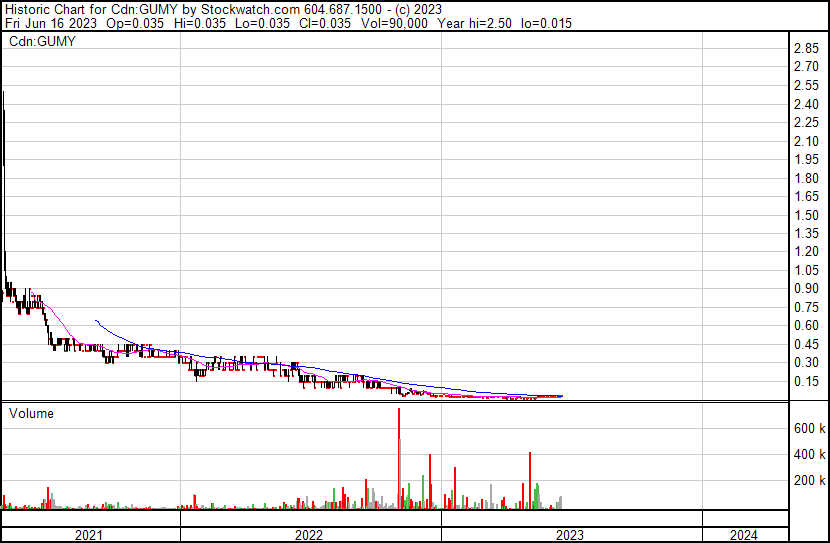Click the Cdn:GUMY symbol label on chart
Viewport: 830px width, 543px height.
tap(42, 42)
